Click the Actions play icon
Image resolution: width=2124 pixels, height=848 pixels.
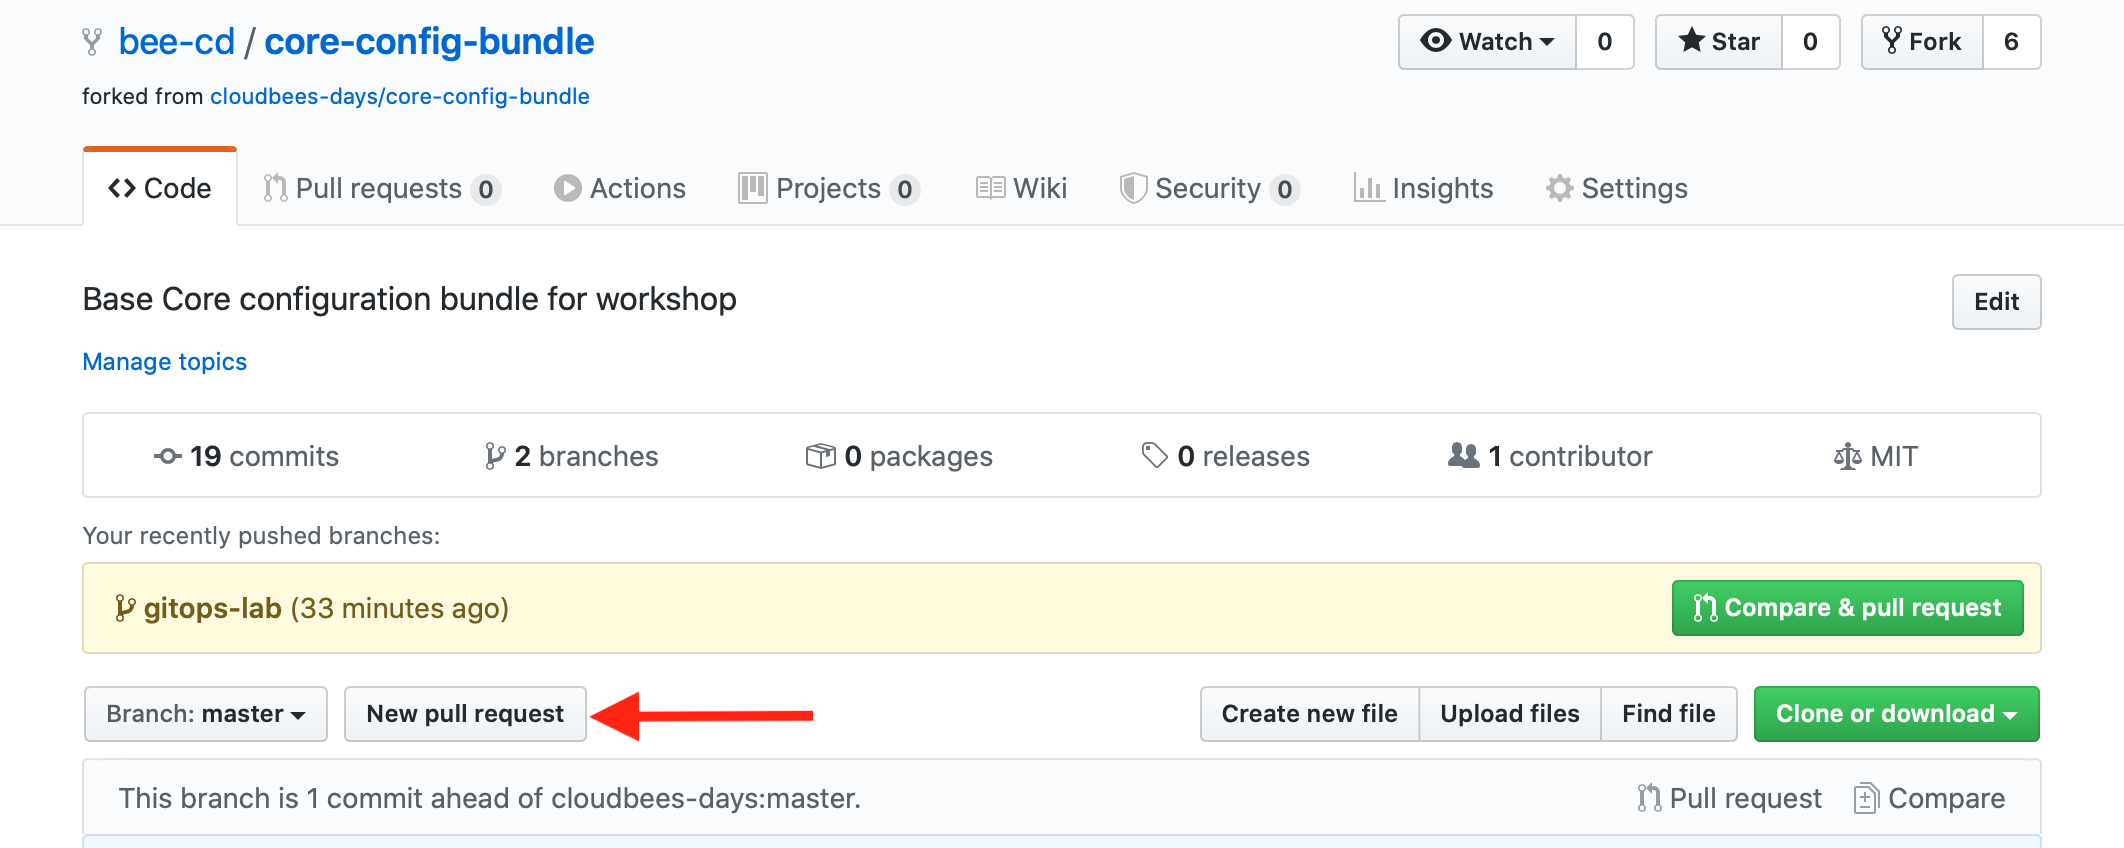point(568,188)
